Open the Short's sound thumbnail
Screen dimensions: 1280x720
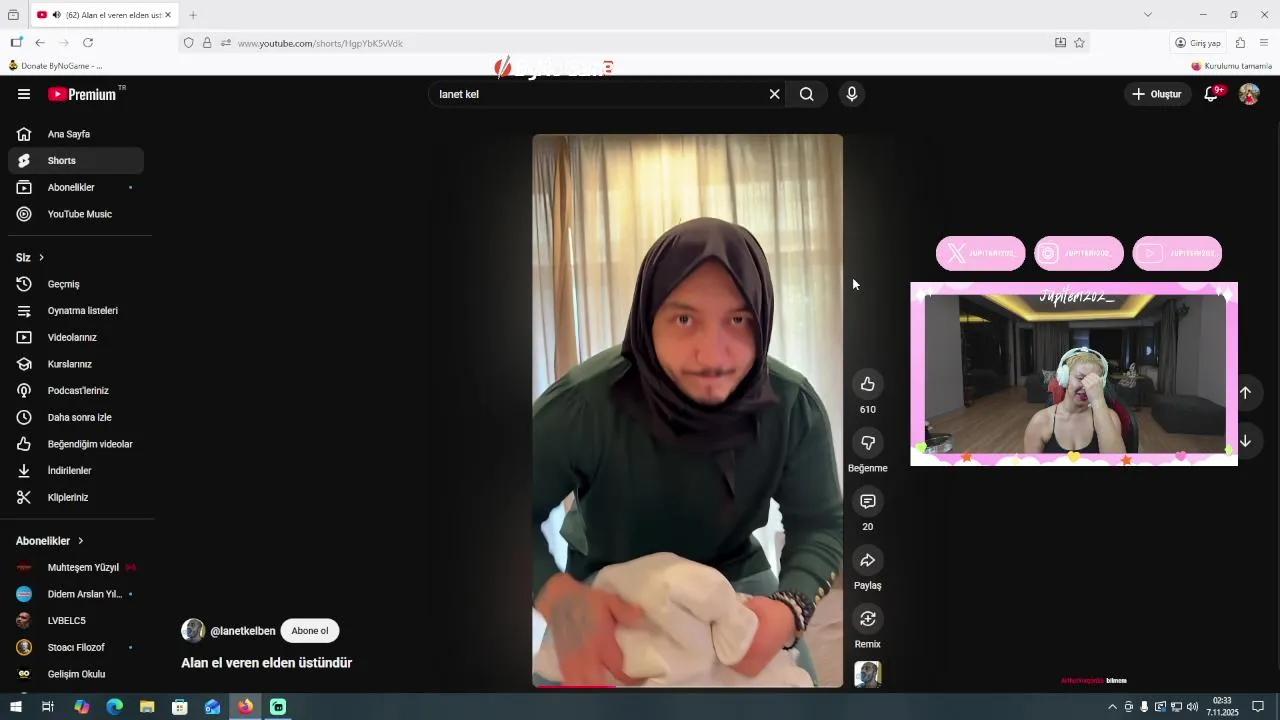868,674
